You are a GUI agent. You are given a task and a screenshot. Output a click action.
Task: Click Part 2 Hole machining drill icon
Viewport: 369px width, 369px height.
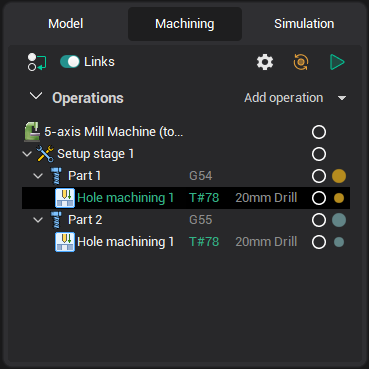[x=65, y=242]
